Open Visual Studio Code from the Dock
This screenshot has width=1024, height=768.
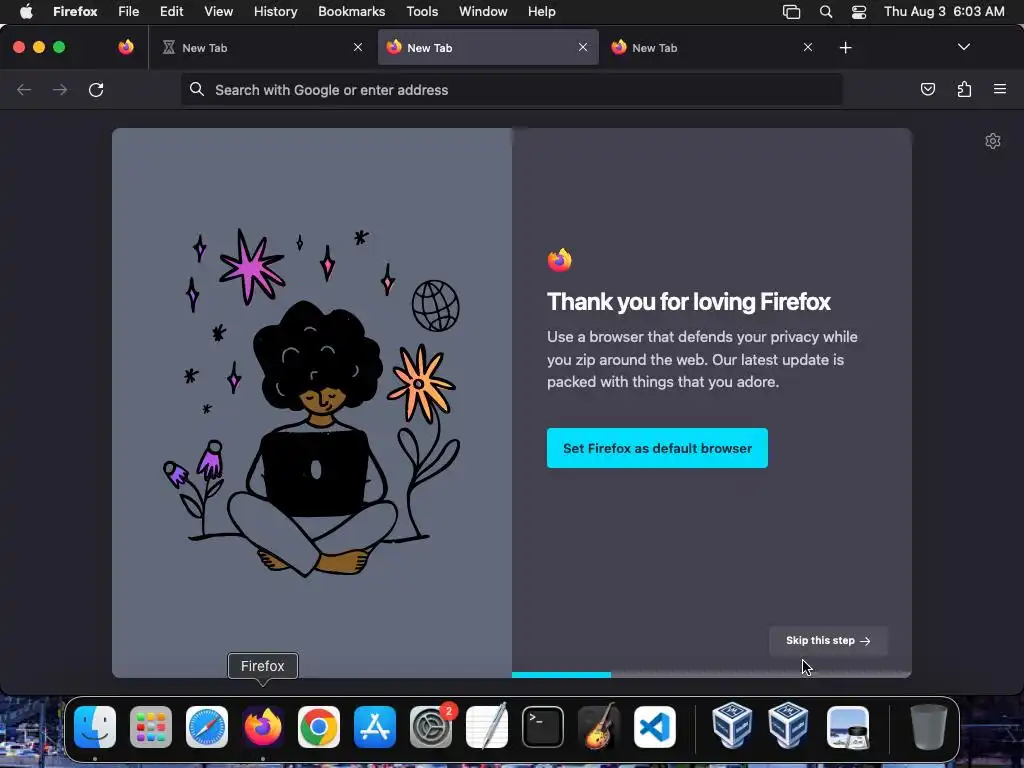pyautogui.click(x=654, y=727)
